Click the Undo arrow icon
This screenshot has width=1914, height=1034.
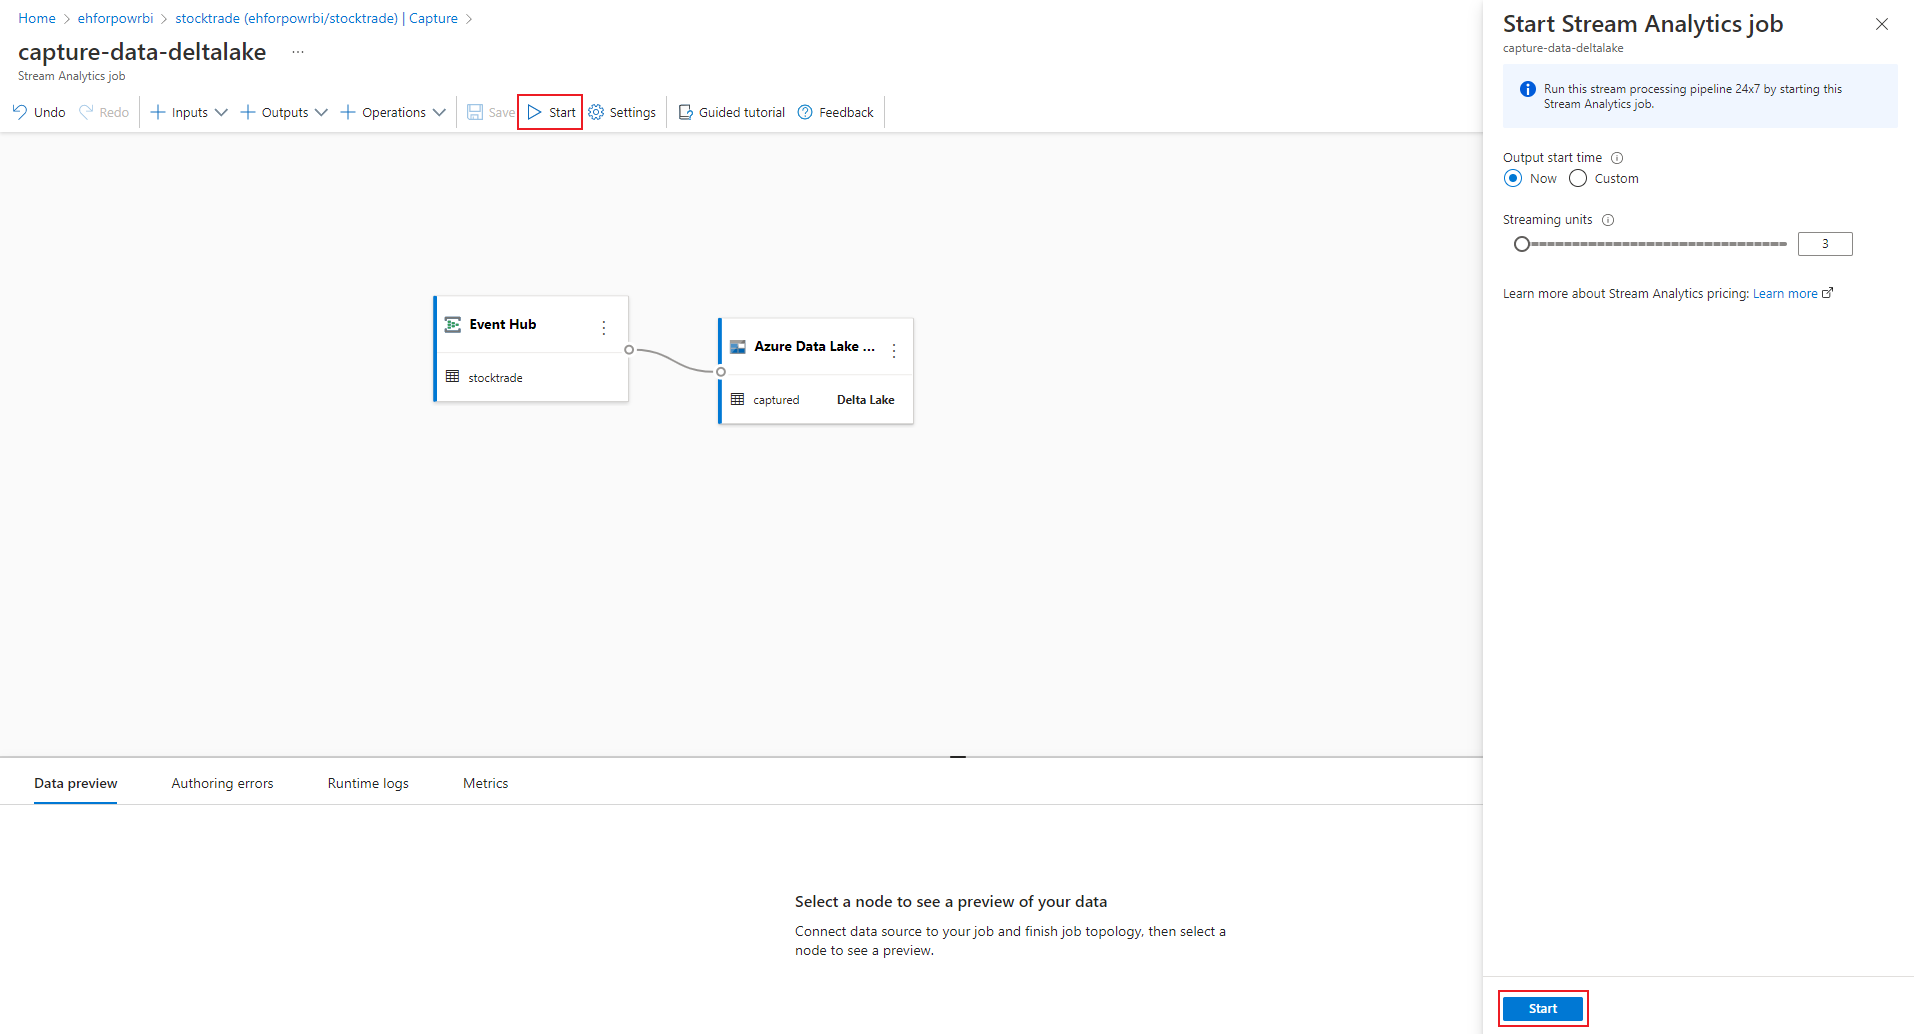(x=20, y=112)
